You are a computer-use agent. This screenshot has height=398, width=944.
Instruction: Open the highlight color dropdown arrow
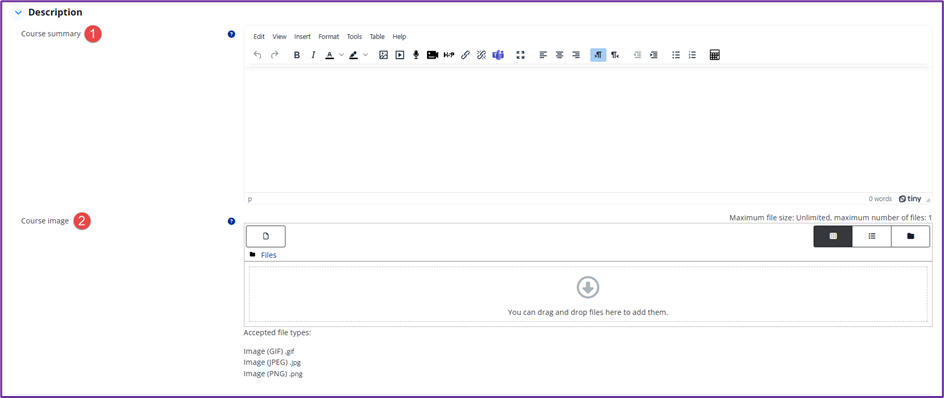pos(365,55)
